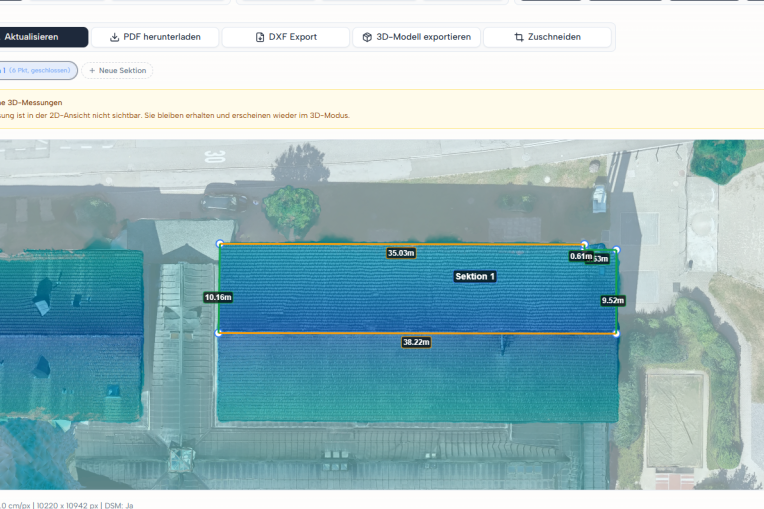
Task: Click the plus icon beside Neue Sektion
Action: 92,71
